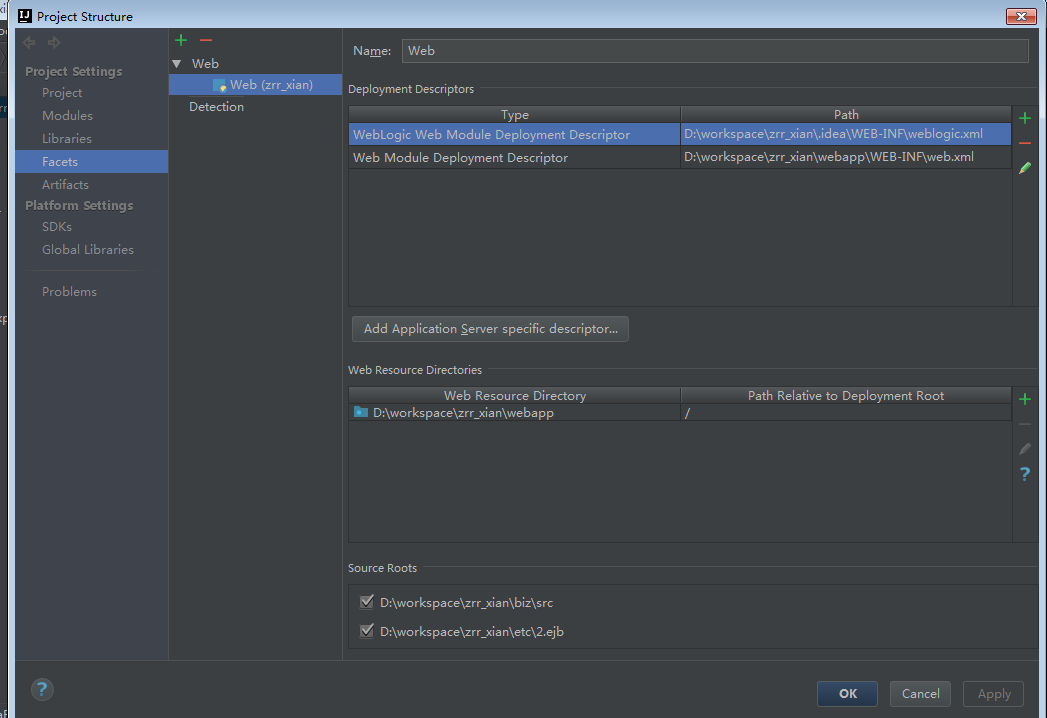Click the Apply button
Image resolution: width=1047 pixels, height=718 pixels.
point(994,693)
